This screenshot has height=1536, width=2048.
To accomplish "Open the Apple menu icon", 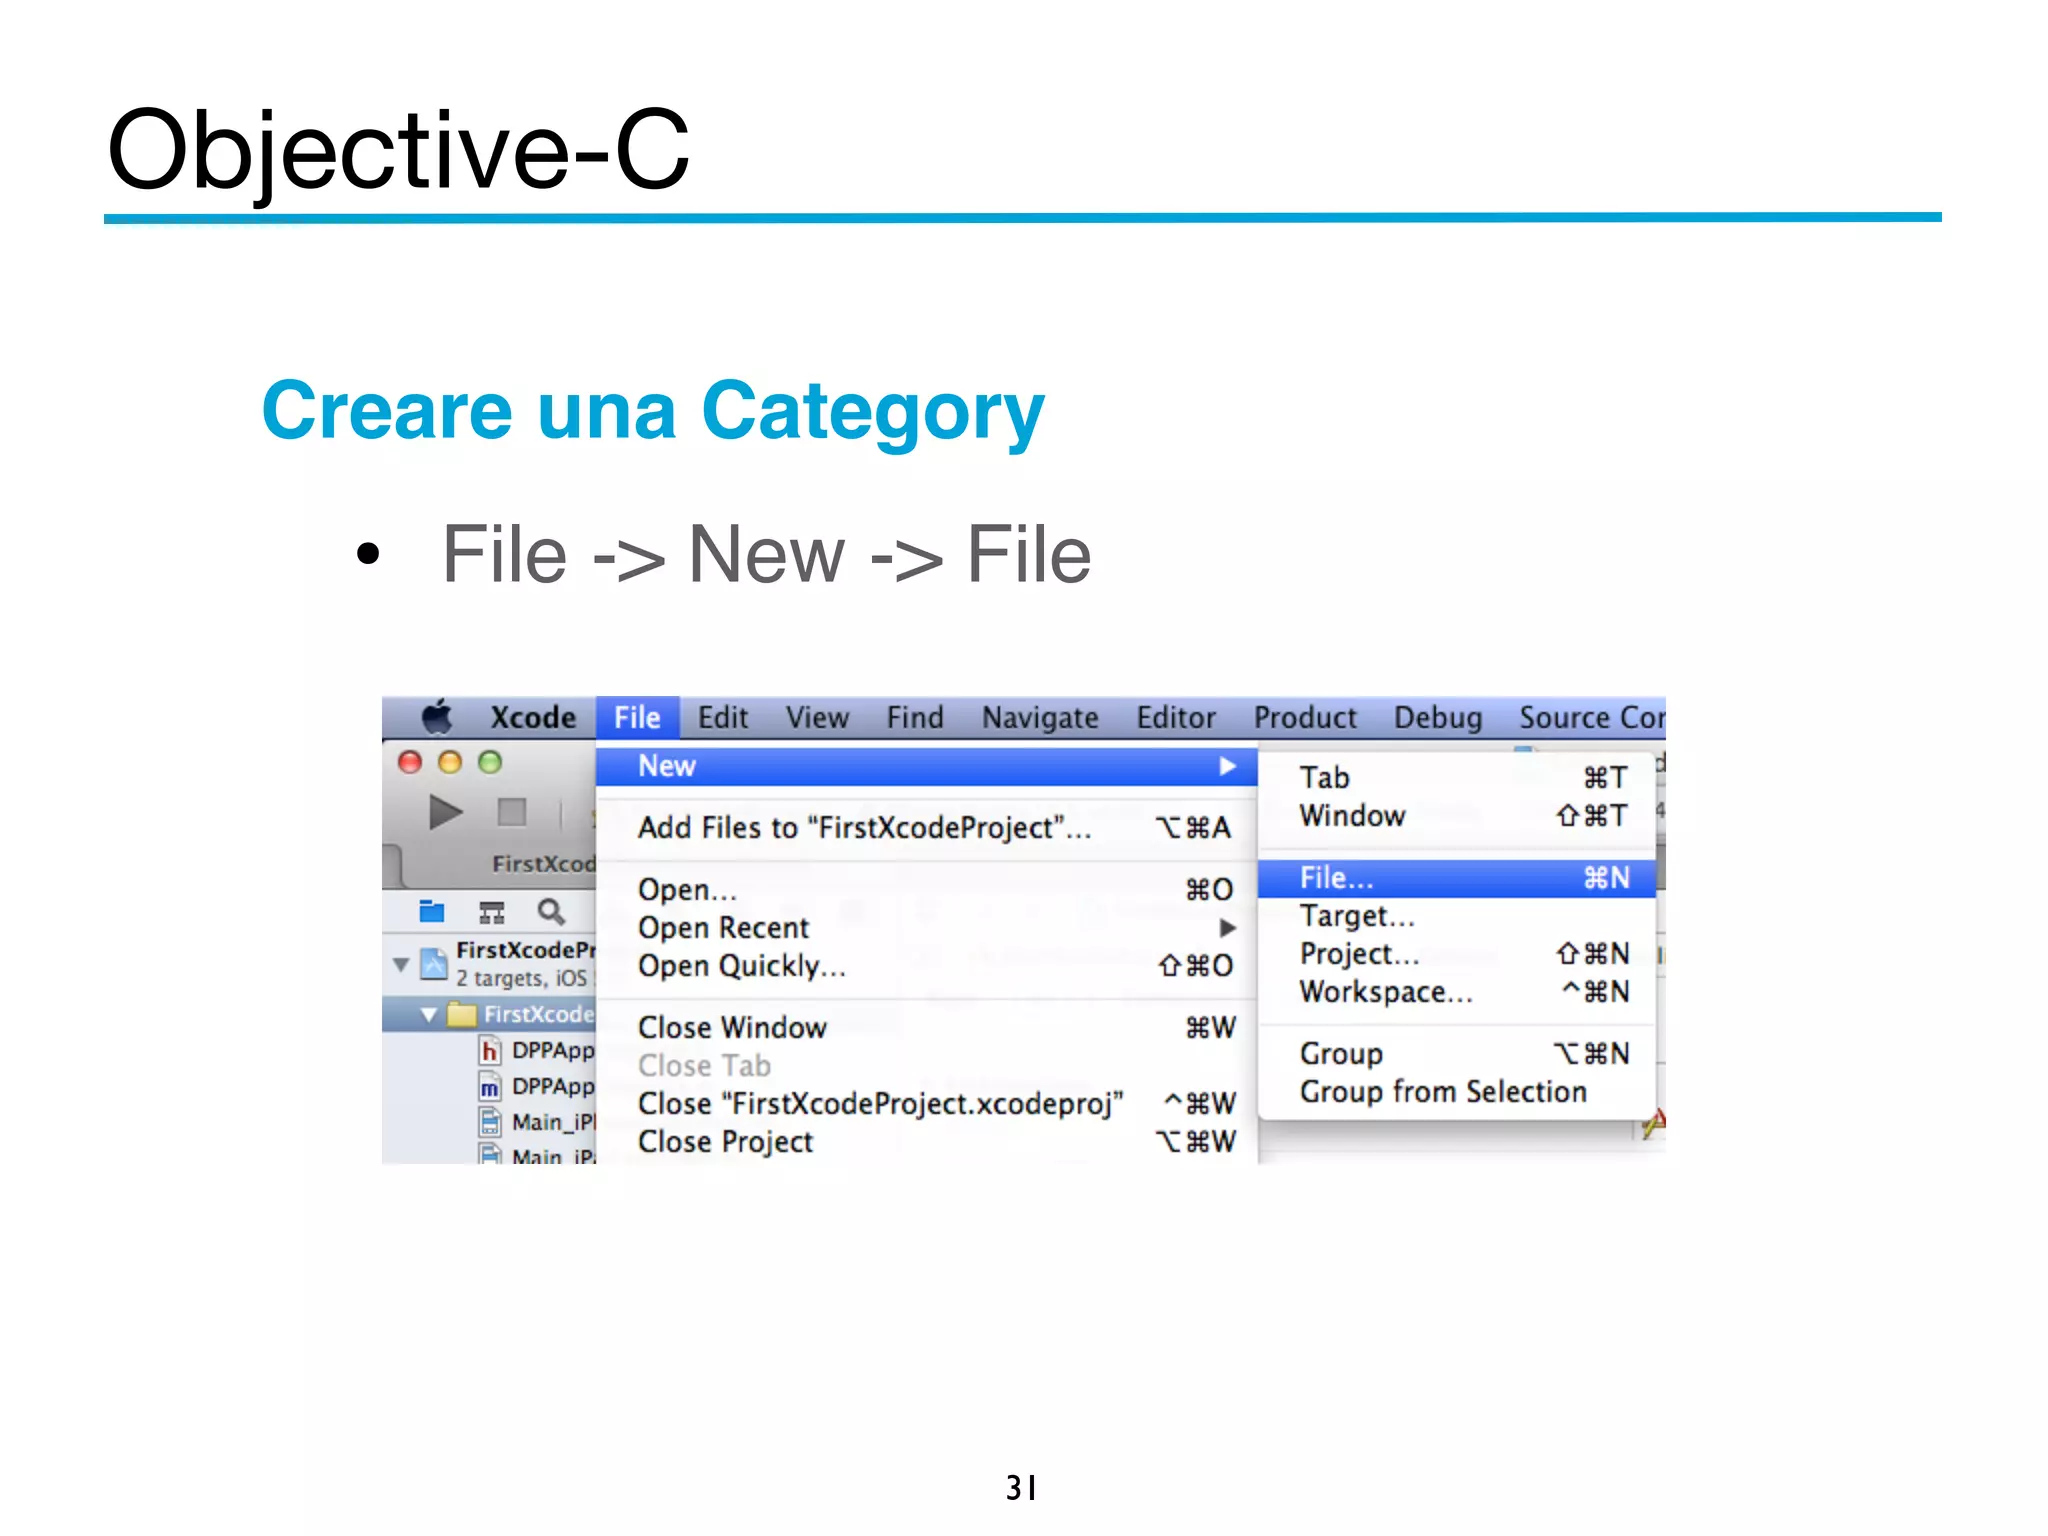I will 437,716.
